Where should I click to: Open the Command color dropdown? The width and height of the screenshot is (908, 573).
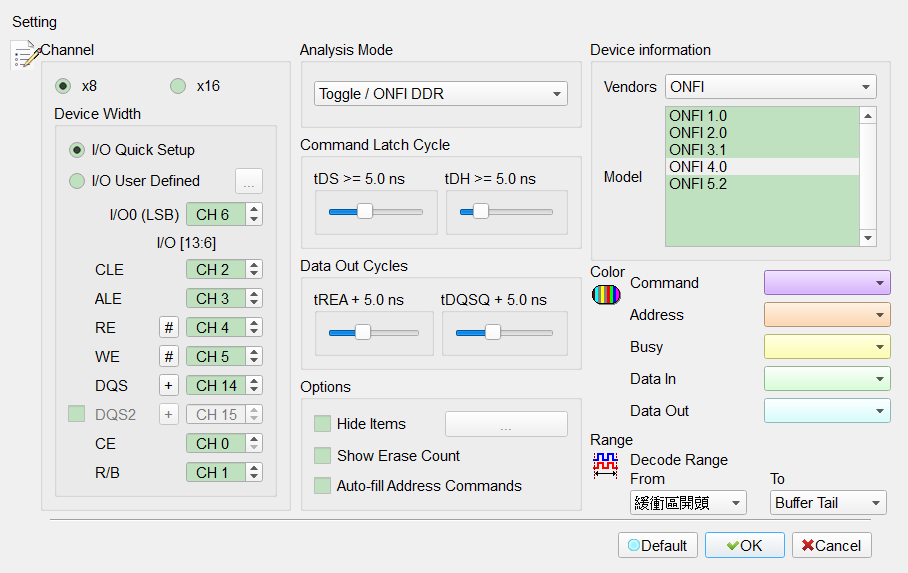pyautogui.click(x=827, y=283)
